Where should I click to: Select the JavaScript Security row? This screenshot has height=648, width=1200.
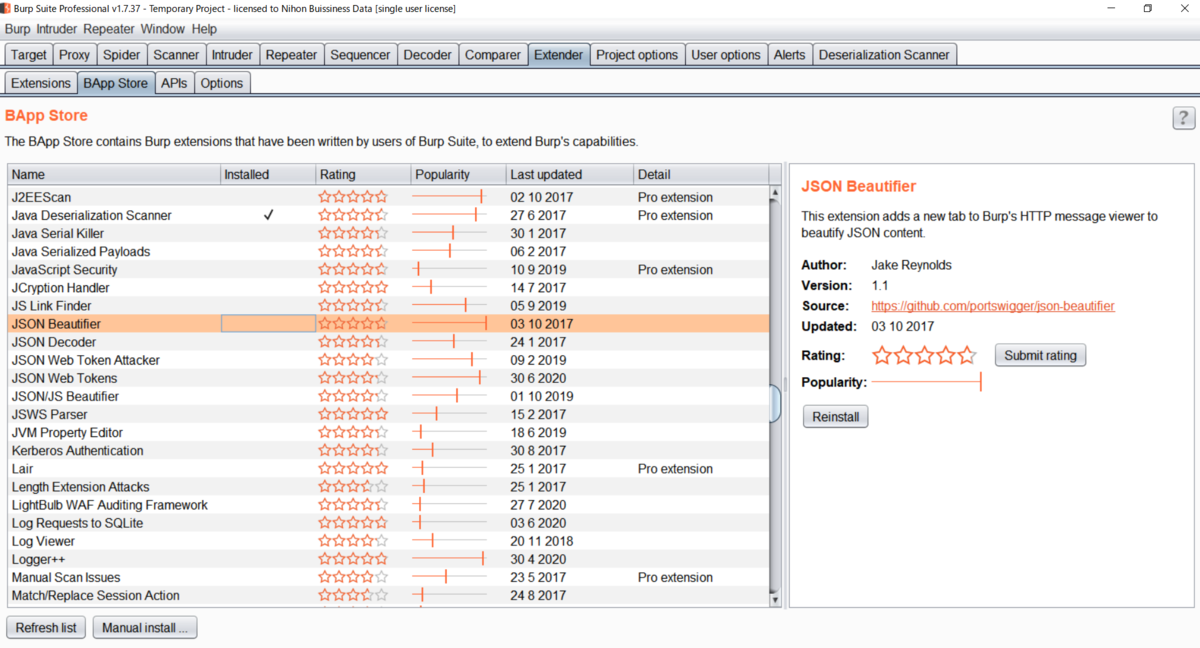click(x=388, y=270)
